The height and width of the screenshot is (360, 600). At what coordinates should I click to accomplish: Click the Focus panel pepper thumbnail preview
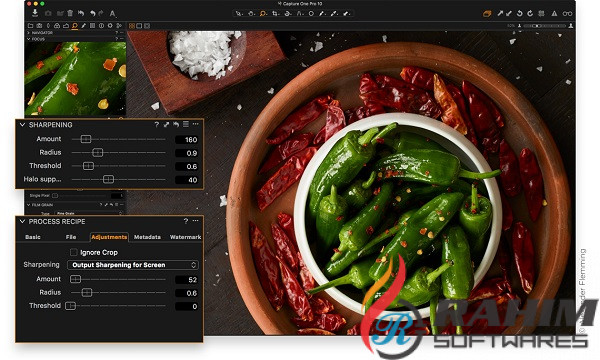pyautogui.click(x=75, y=78)
